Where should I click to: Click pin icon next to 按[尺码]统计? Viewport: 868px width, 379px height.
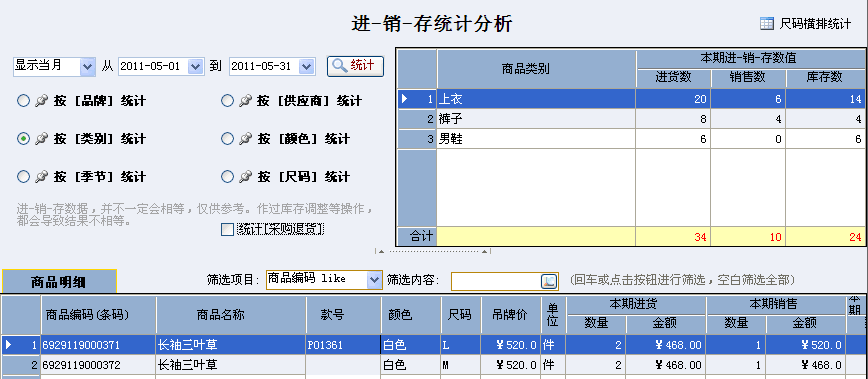click(245, 177)
